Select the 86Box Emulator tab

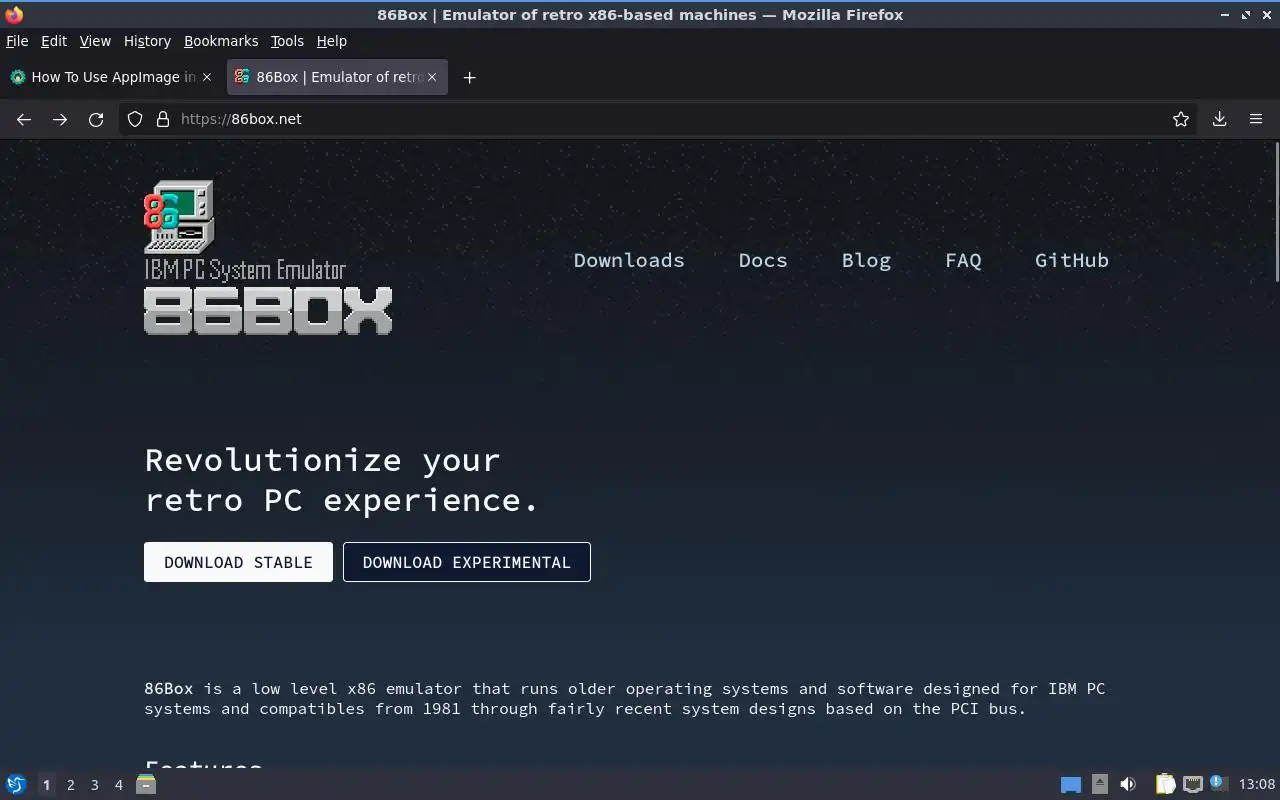tap(337, 77)
